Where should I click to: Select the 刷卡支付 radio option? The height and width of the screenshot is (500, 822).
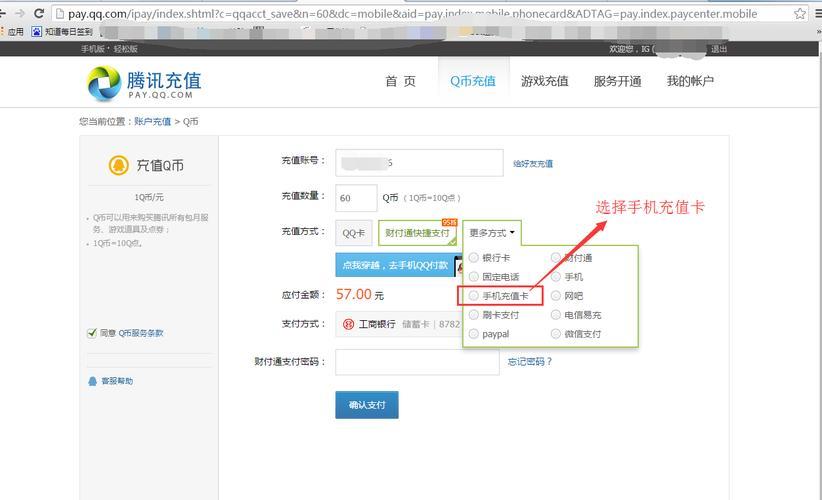(x=473, y=314)
